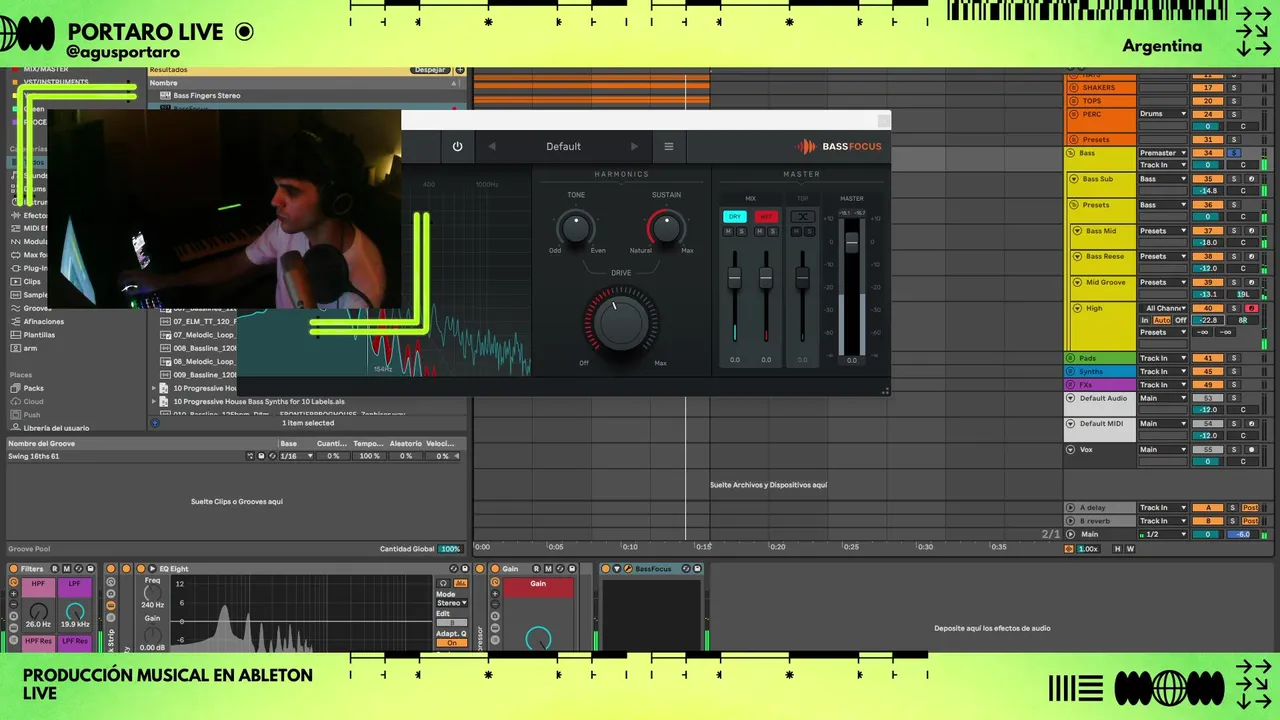
Task: Click H track height button
Action: (x=1118, y=549)
